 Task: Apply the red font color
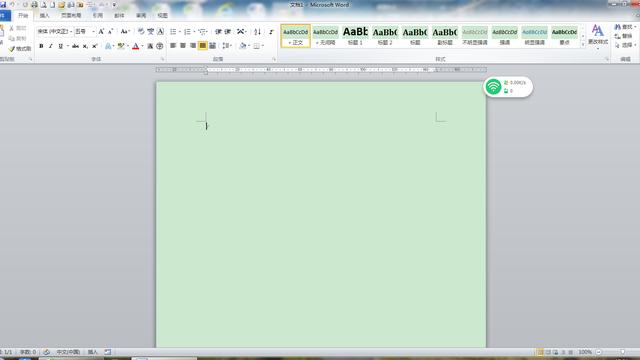[136, 46]
